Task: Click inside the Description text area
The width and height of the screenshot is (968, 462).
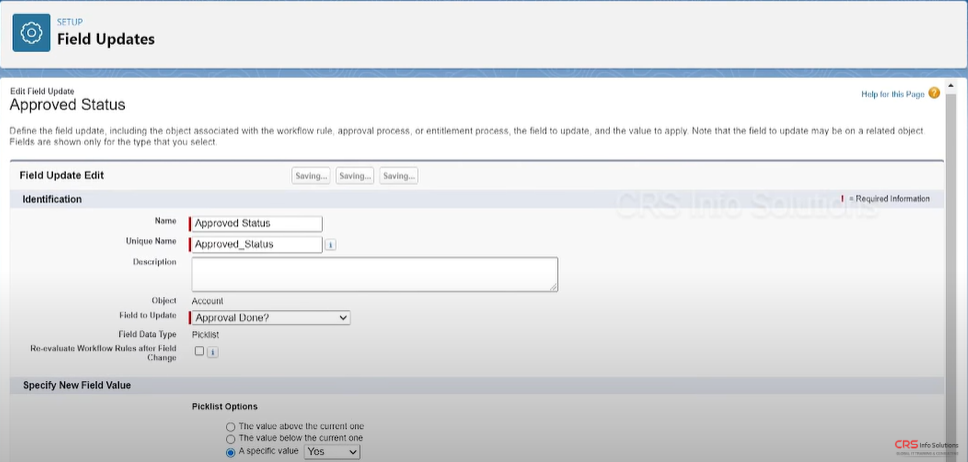Action: point(373,274)
